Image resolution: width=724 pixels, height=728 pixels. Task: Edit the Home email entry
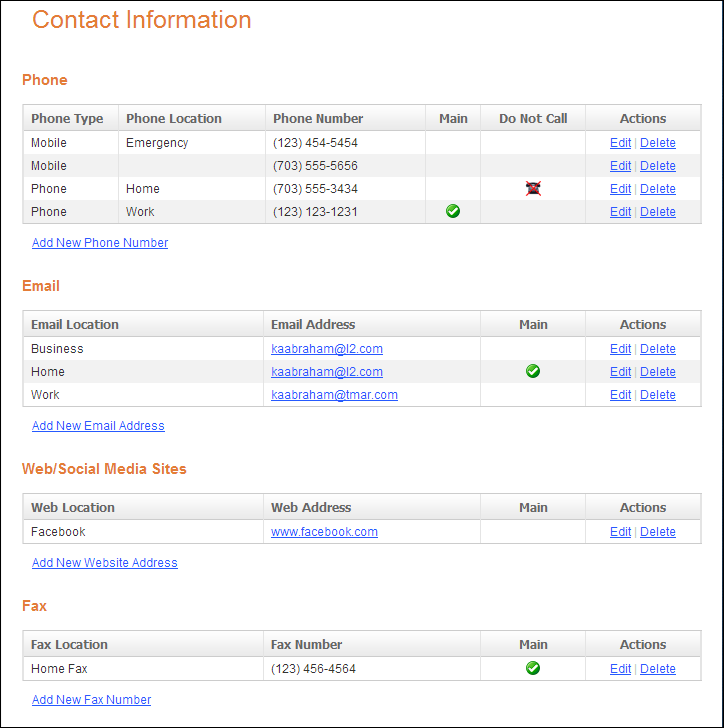click(620, 371)
